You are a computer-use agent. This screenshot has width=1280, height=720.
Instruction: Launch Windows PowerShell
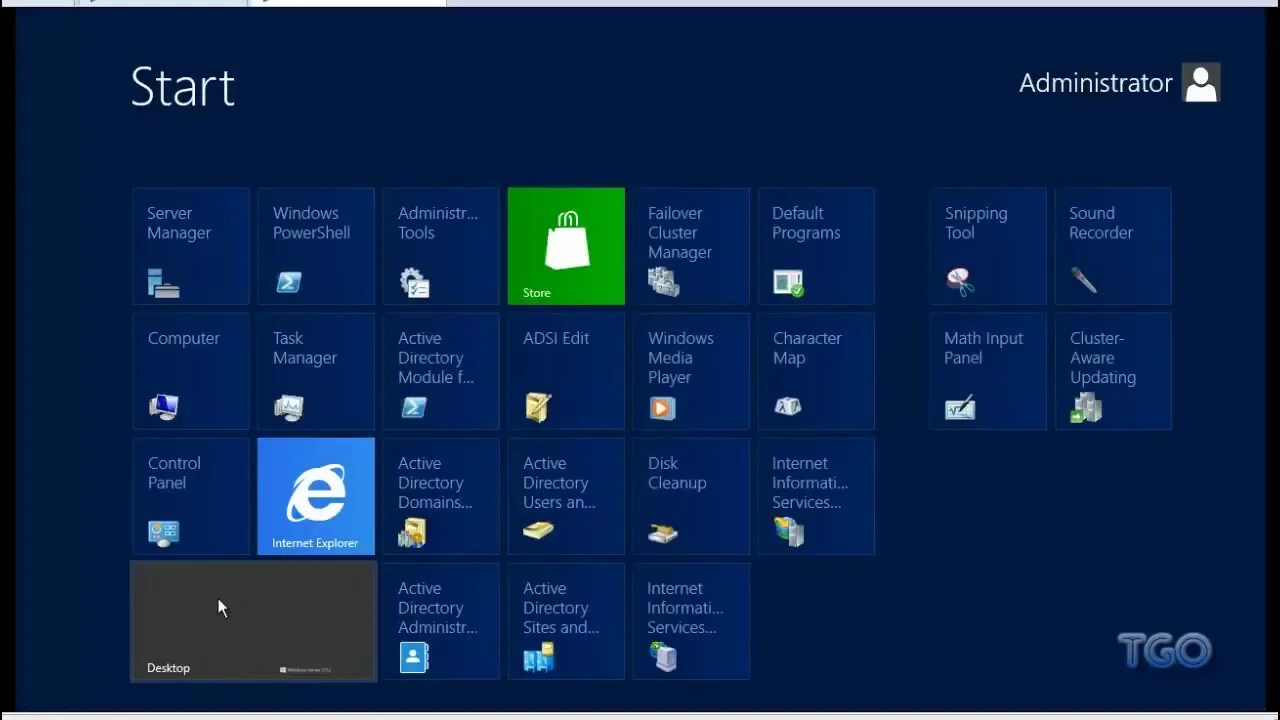coord(315,245)
